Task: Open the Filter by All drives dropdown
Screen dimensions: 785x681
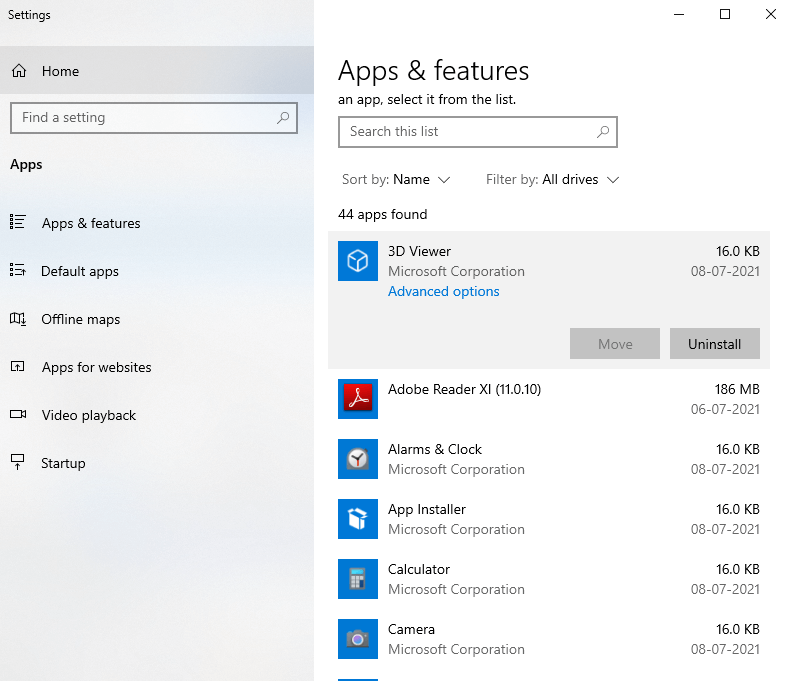Action: (x=553, y=179)
